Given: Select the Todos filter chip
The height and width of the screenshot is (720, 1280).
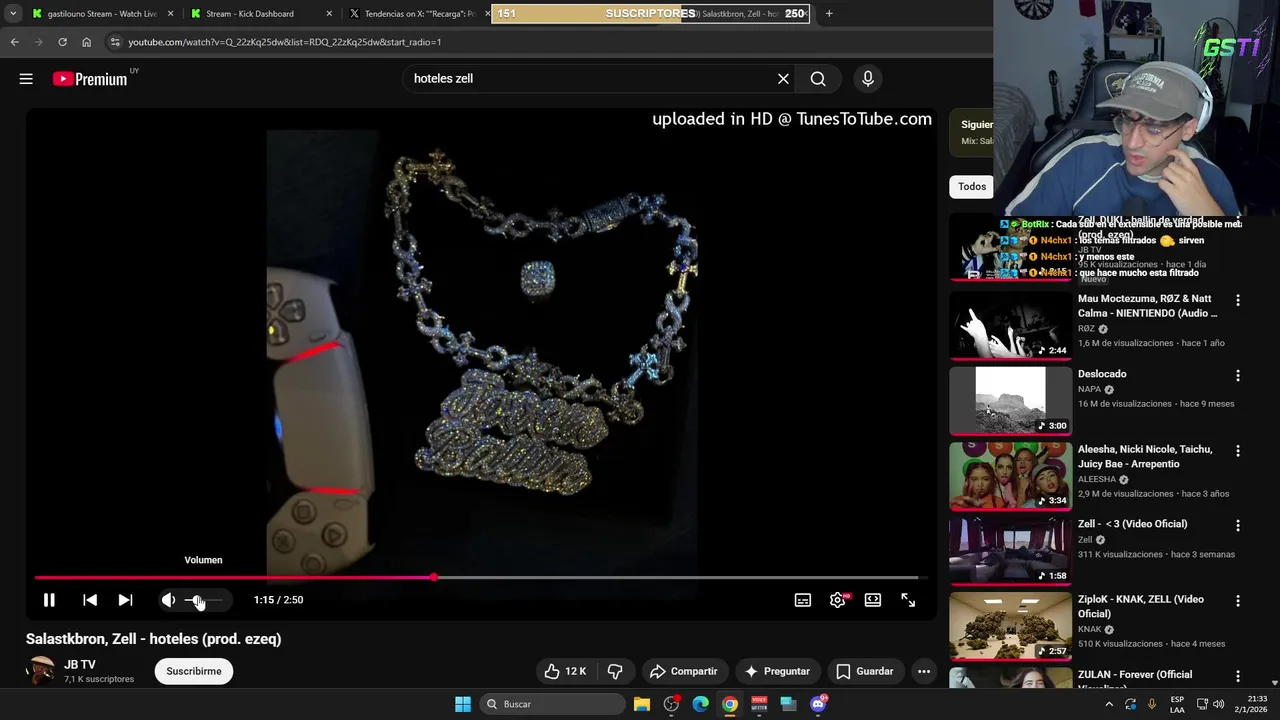Looking at the screenshot, I should coord(971,186).
